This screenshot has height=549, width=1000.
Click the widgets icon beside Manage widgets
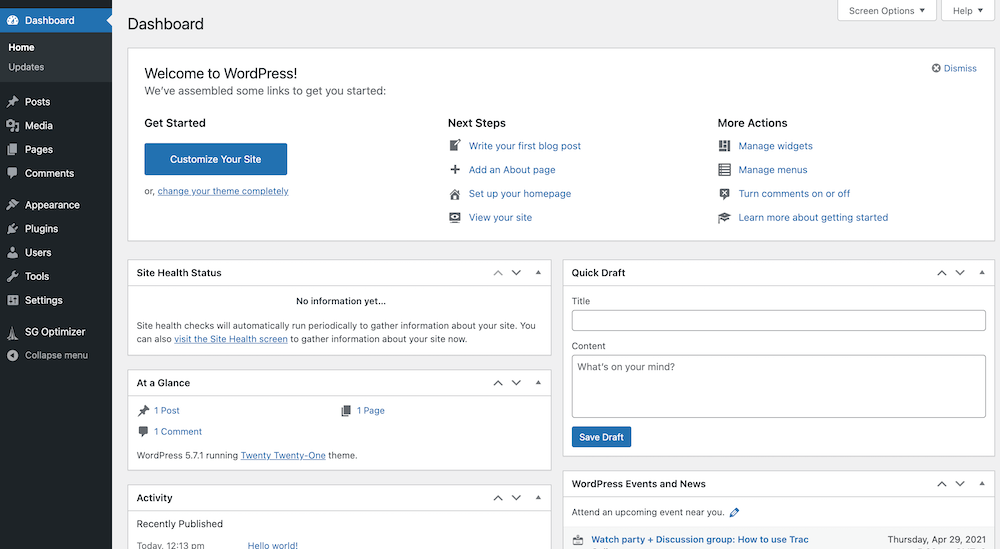coord(724,146)
